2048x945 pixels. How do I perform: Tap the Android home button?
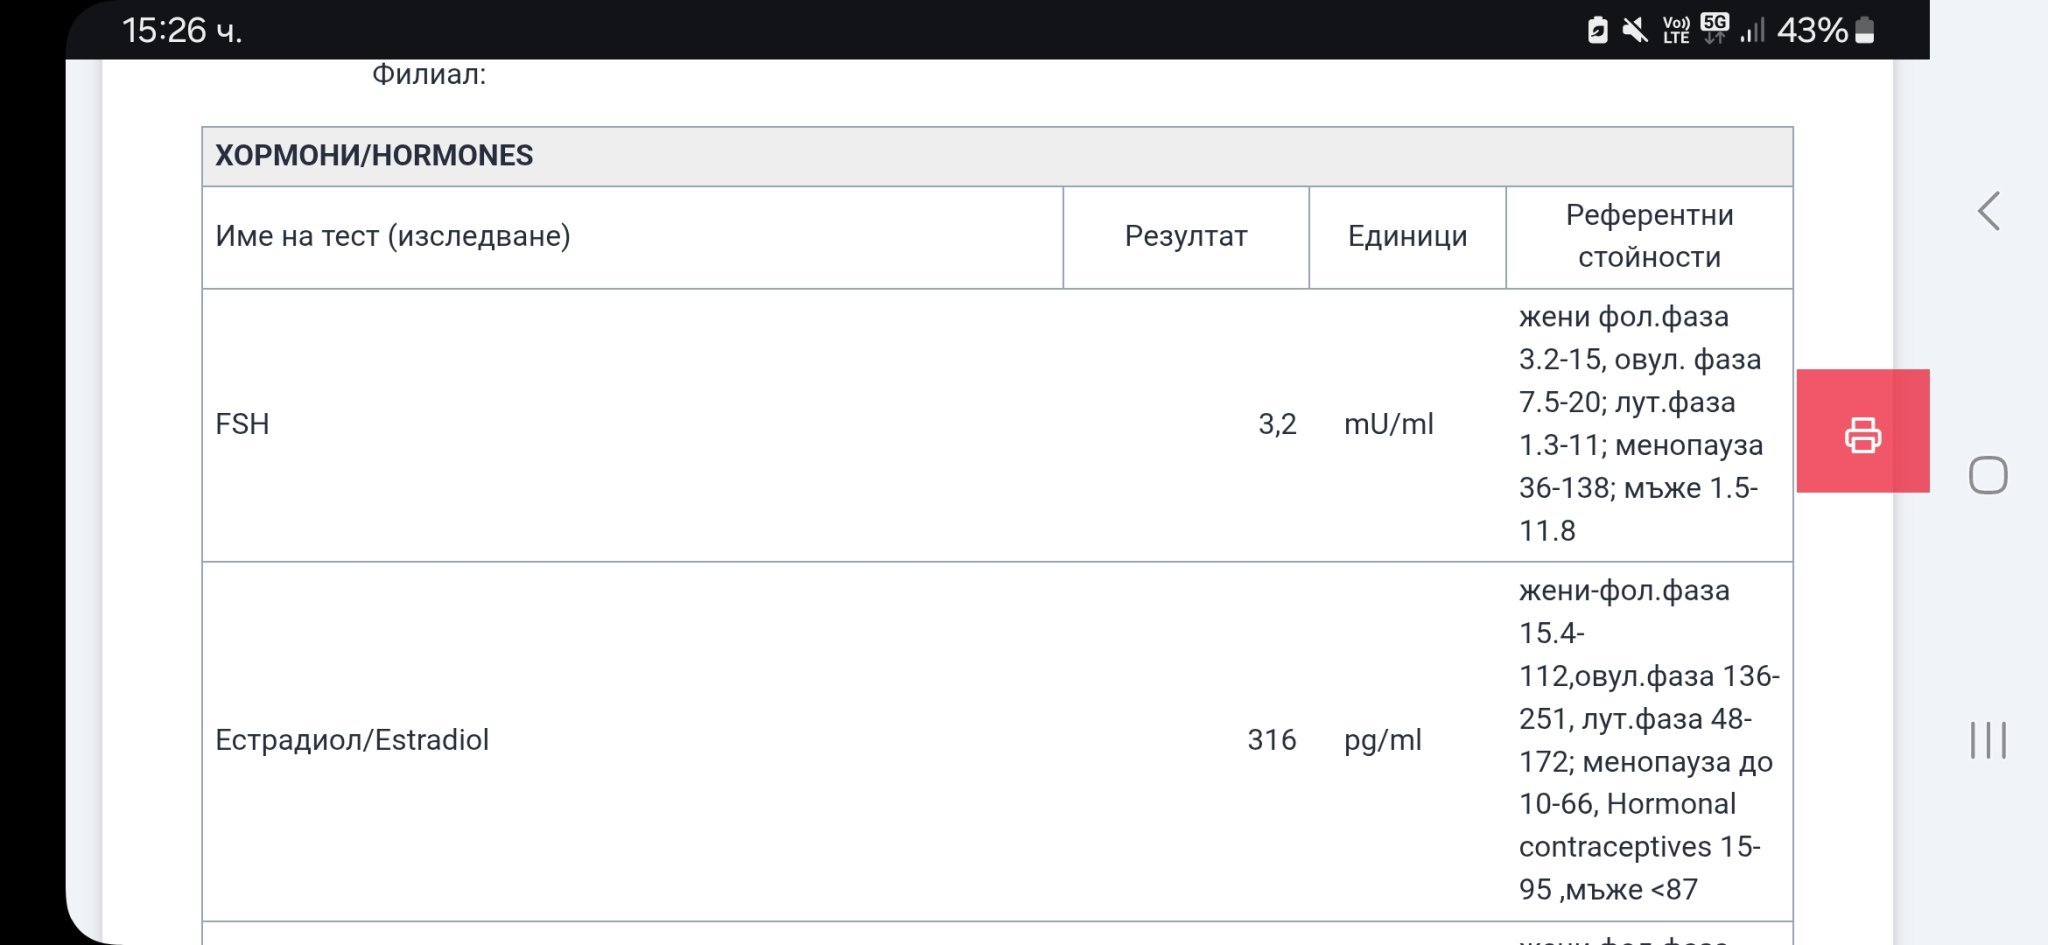(1988, 475)
